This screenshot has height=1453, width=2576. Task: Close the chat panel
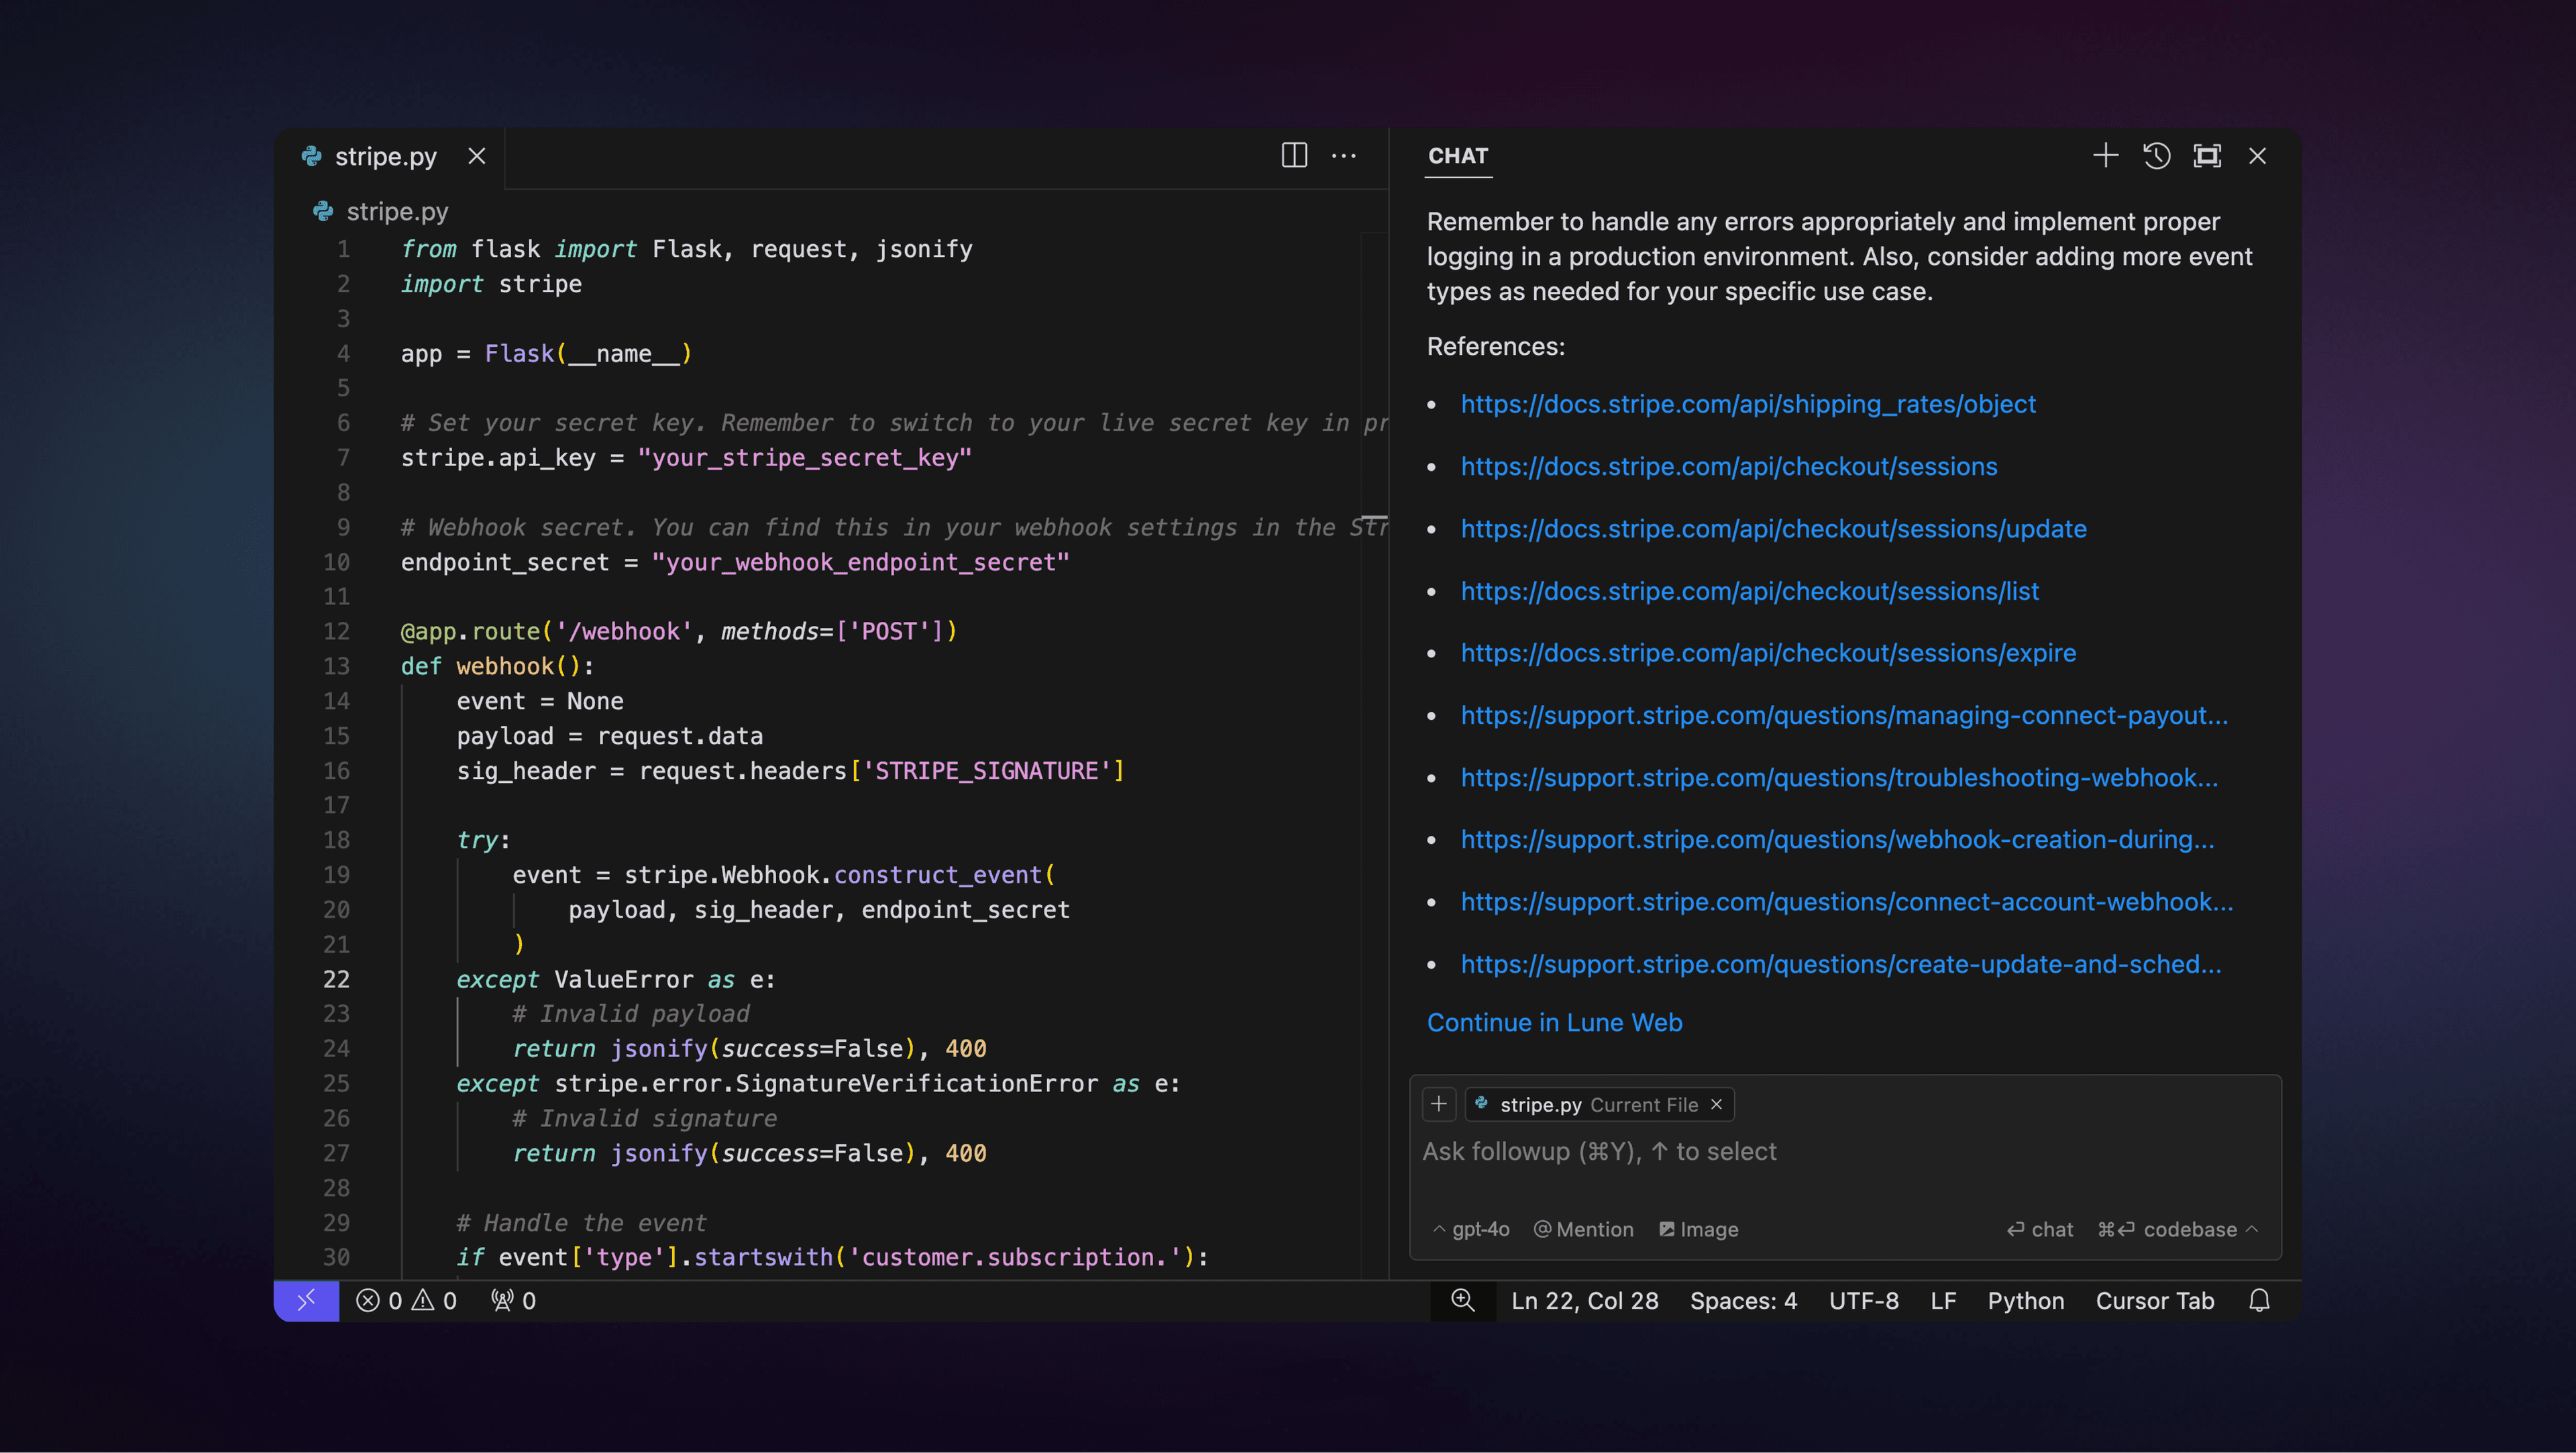(x=2257, y=156)
